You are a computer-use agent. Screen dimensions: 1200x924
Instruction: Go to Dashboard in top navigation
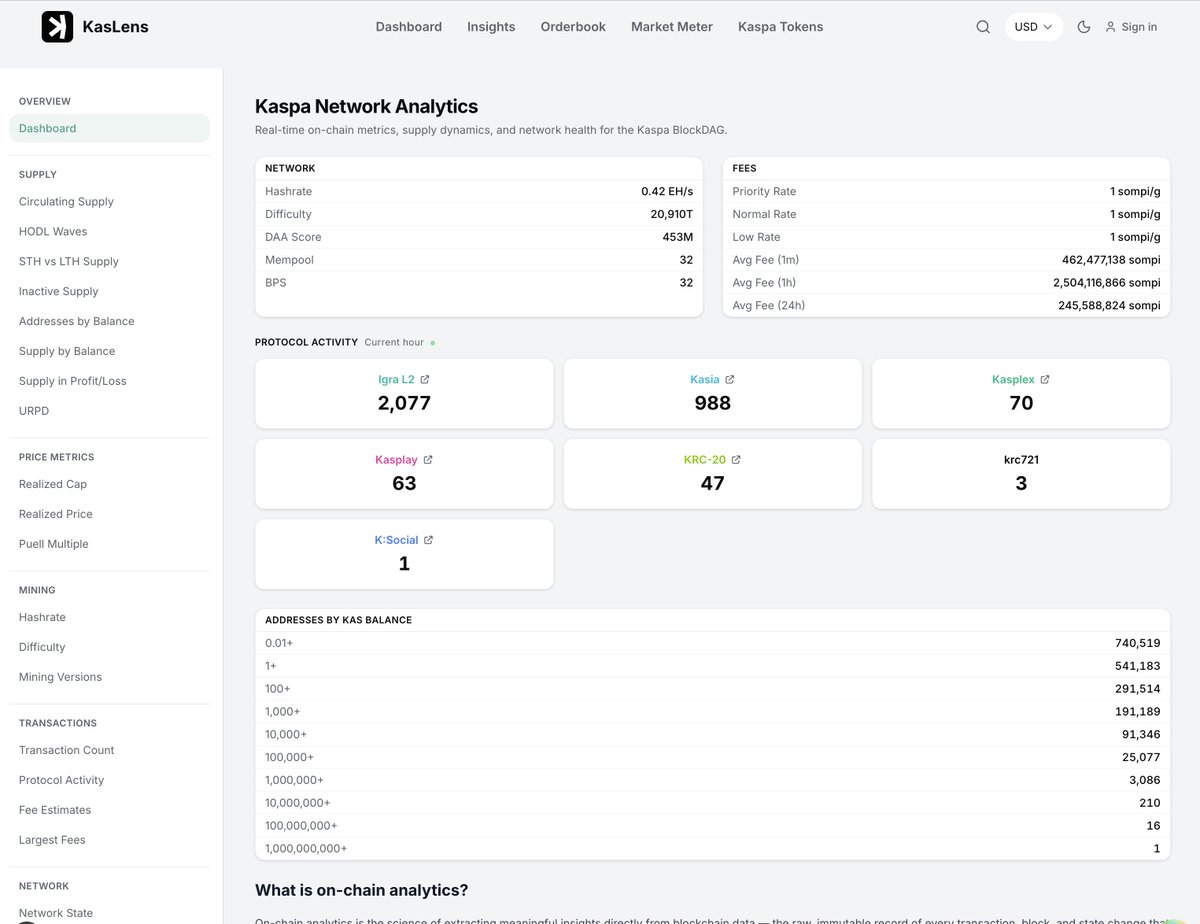pos(409,27)
